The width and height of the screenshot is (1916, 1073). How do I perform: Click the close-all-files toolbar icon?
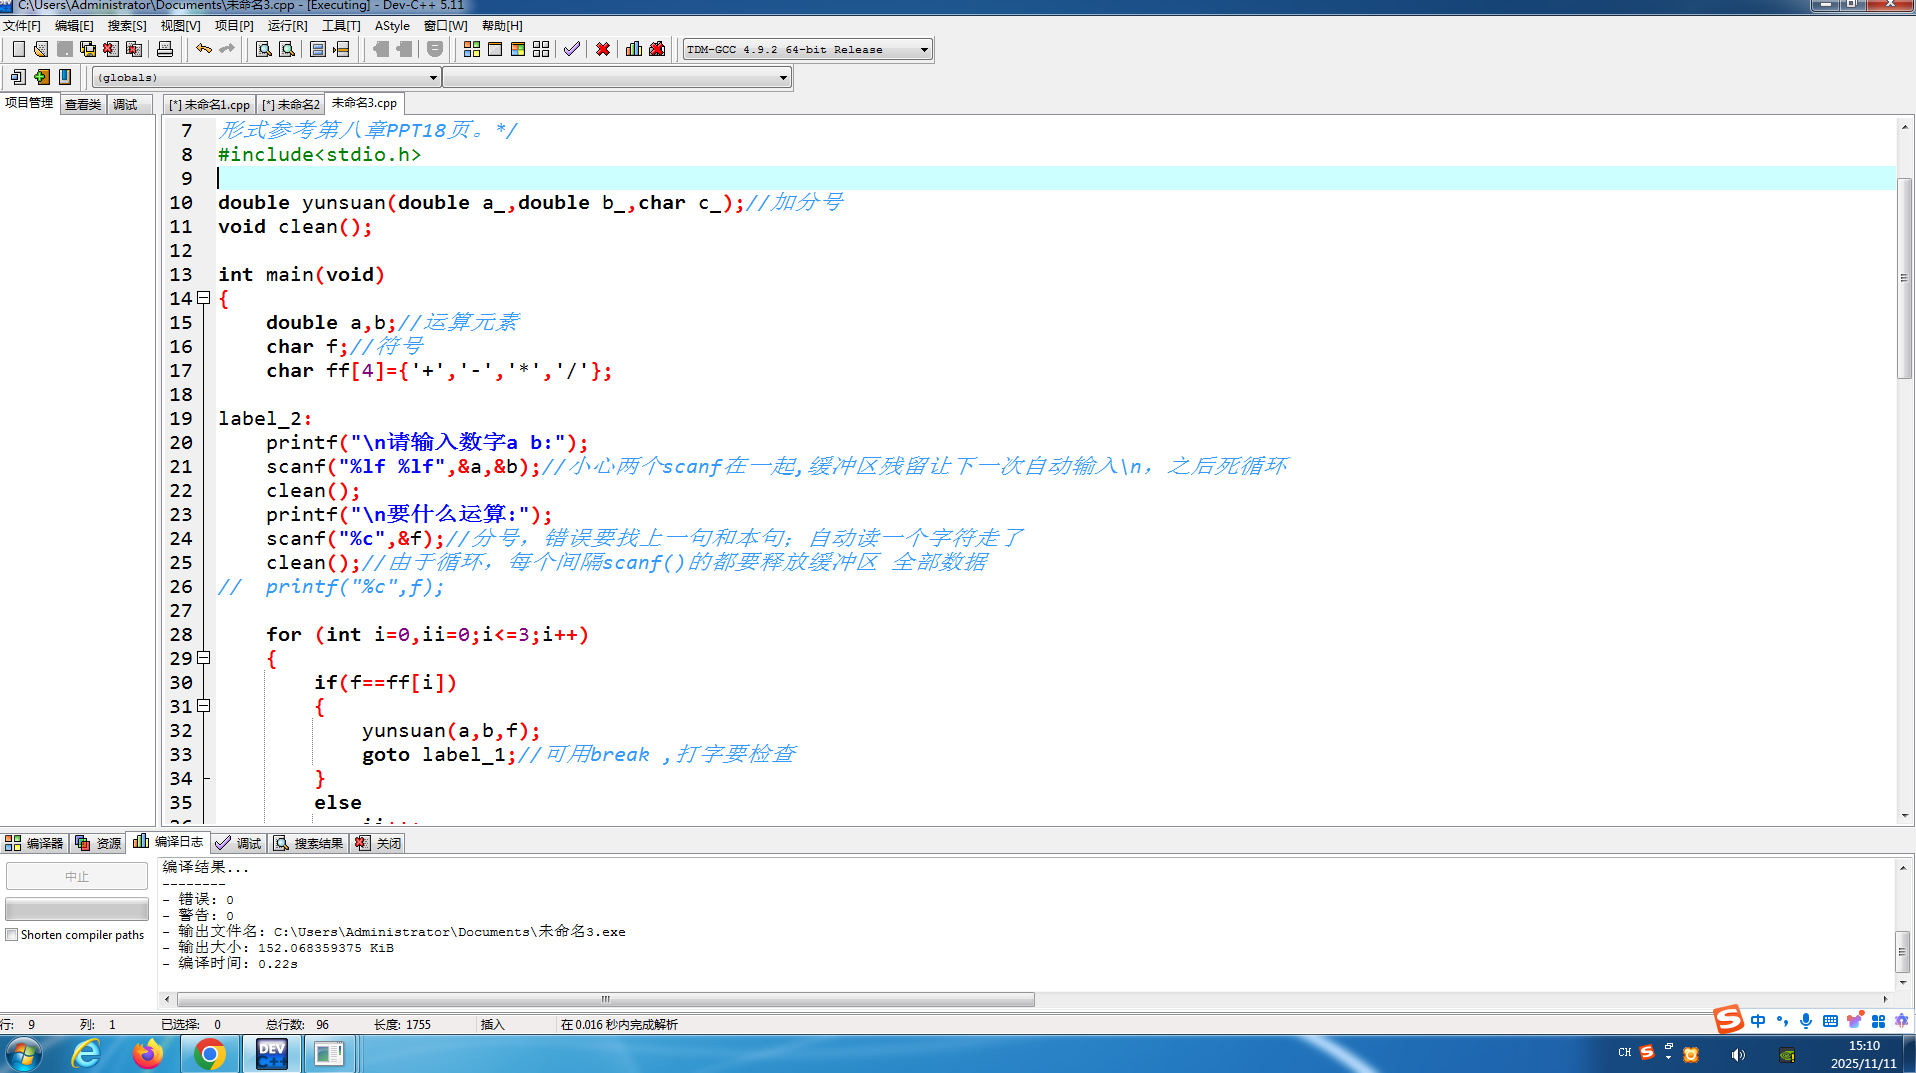[134, 49]
